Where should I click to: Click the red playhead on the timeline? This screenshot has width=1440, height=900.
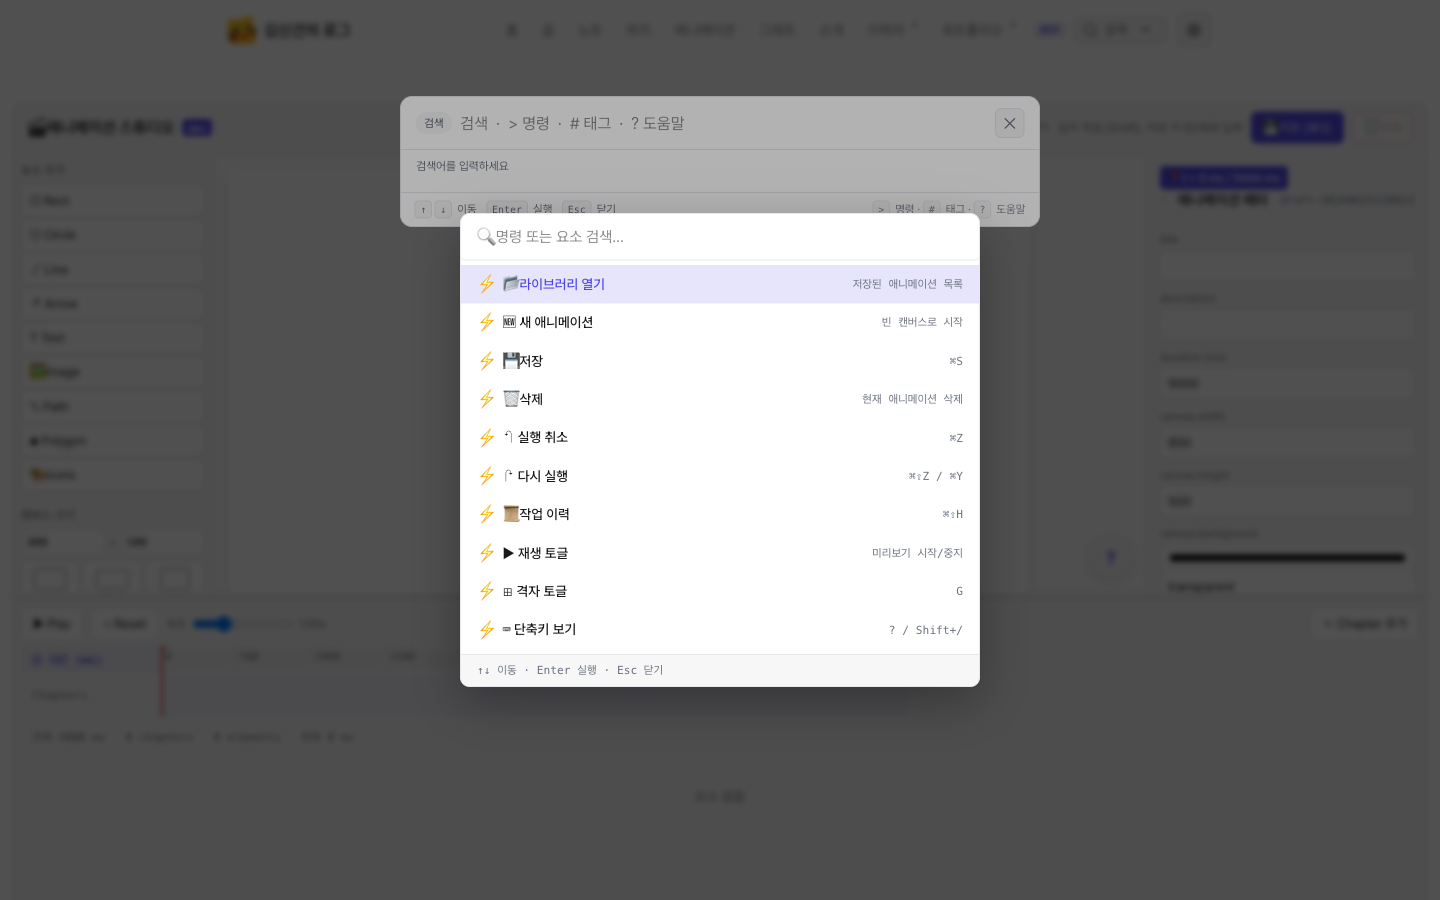[163, 680]
